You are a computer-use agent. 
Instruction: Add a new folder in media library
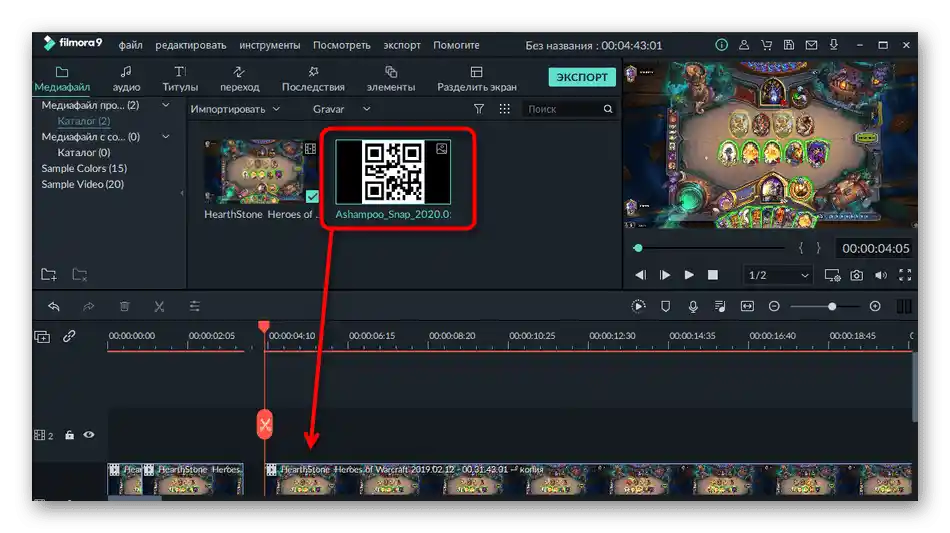48,274
